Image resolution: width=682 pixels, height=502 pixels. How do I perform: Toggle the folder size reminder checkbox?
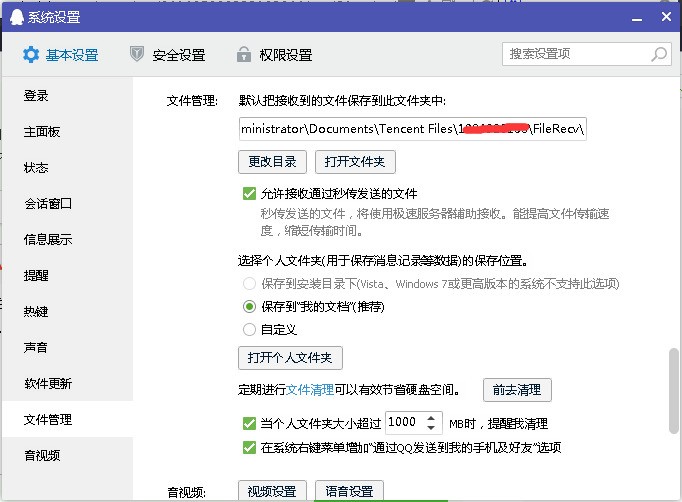[249, 423]
